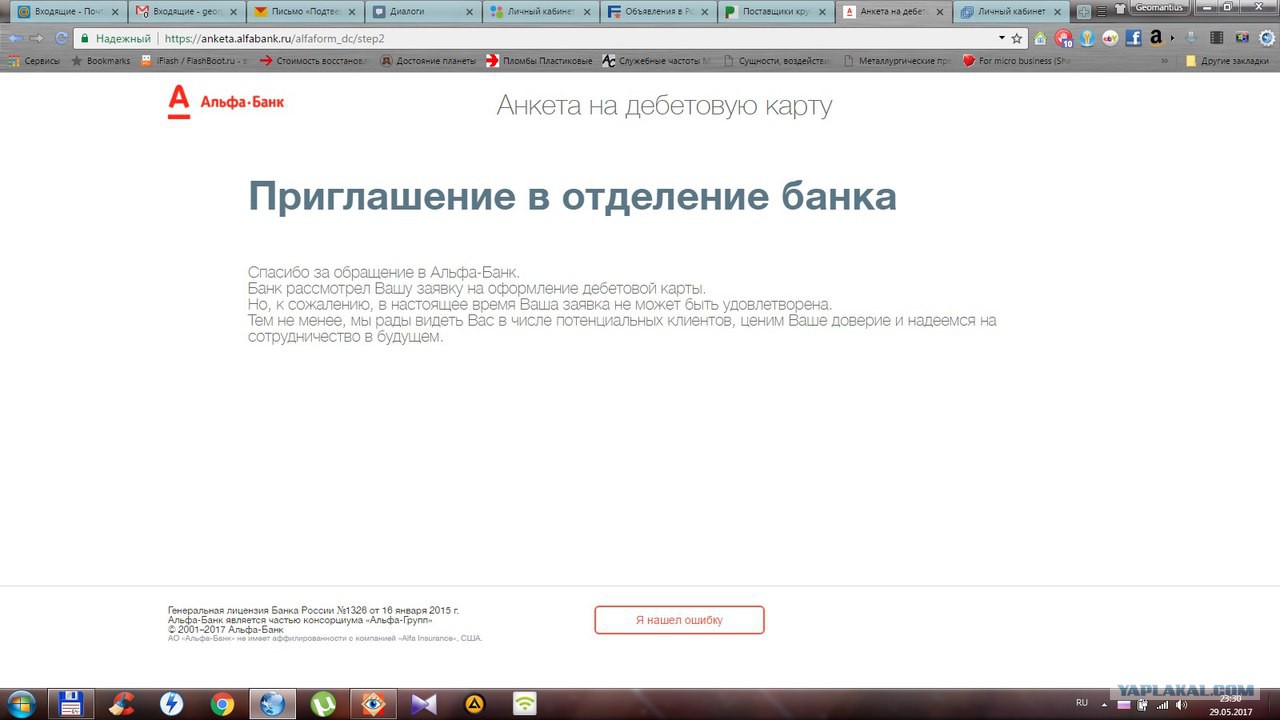The height and width of the screenshot is (720, 1280).
Task: Click the Alfa-Bank logo
Action: pos(226,102)
